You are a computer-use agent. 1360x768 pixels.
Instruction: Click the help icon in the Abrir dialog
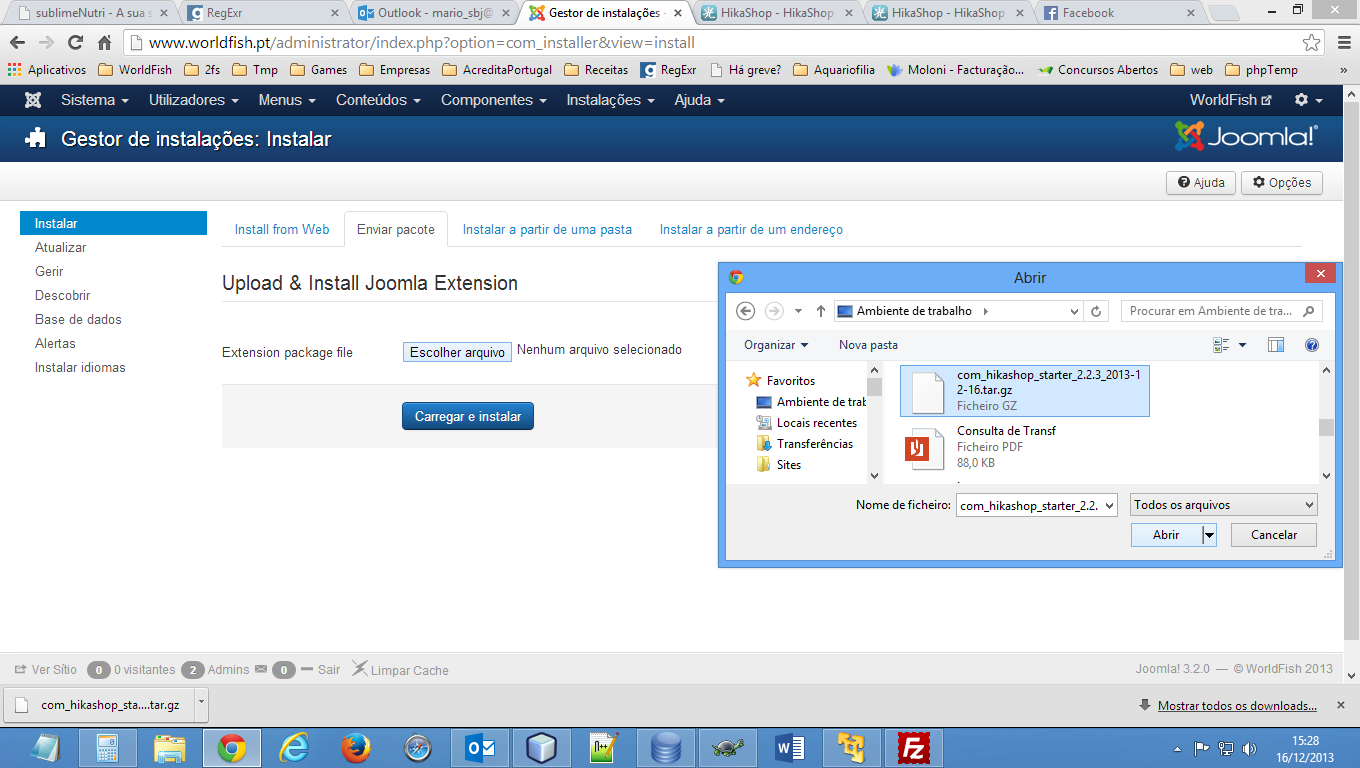pyautogui.click(x=1312, y=345)
